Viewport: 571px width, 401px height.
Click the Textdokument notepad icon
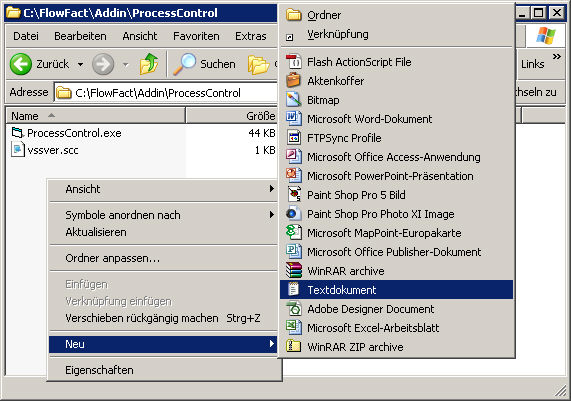point(294,290)
